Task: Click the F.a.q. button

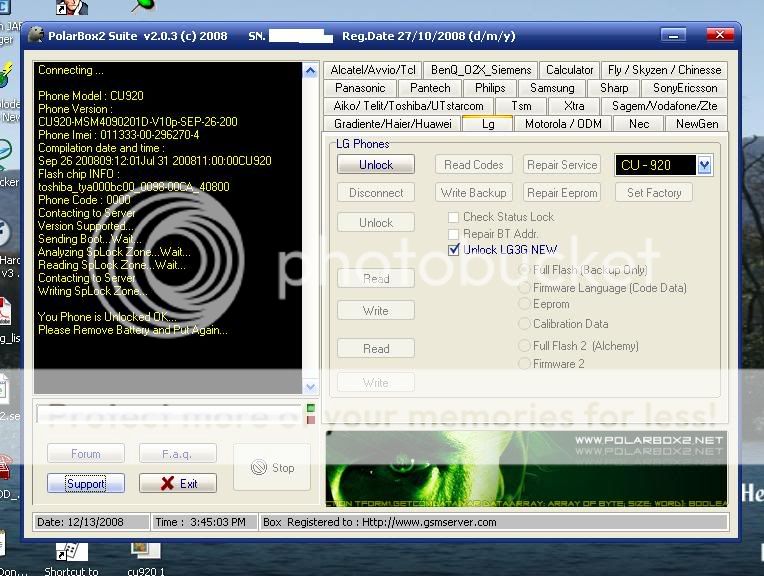Action: pos(178,454)
